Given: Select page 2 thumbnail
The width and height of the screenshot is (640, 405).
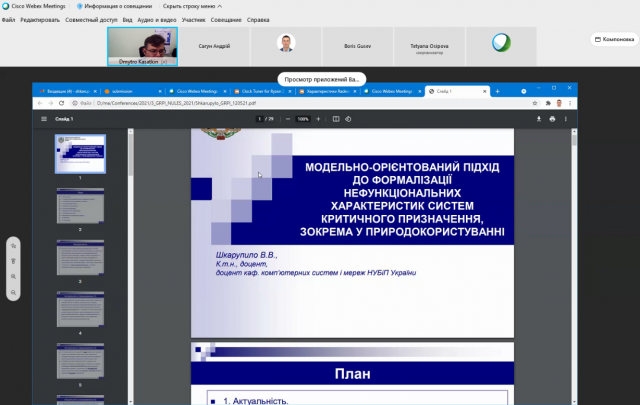Looking at the screenshot, I should pos(80,206).
